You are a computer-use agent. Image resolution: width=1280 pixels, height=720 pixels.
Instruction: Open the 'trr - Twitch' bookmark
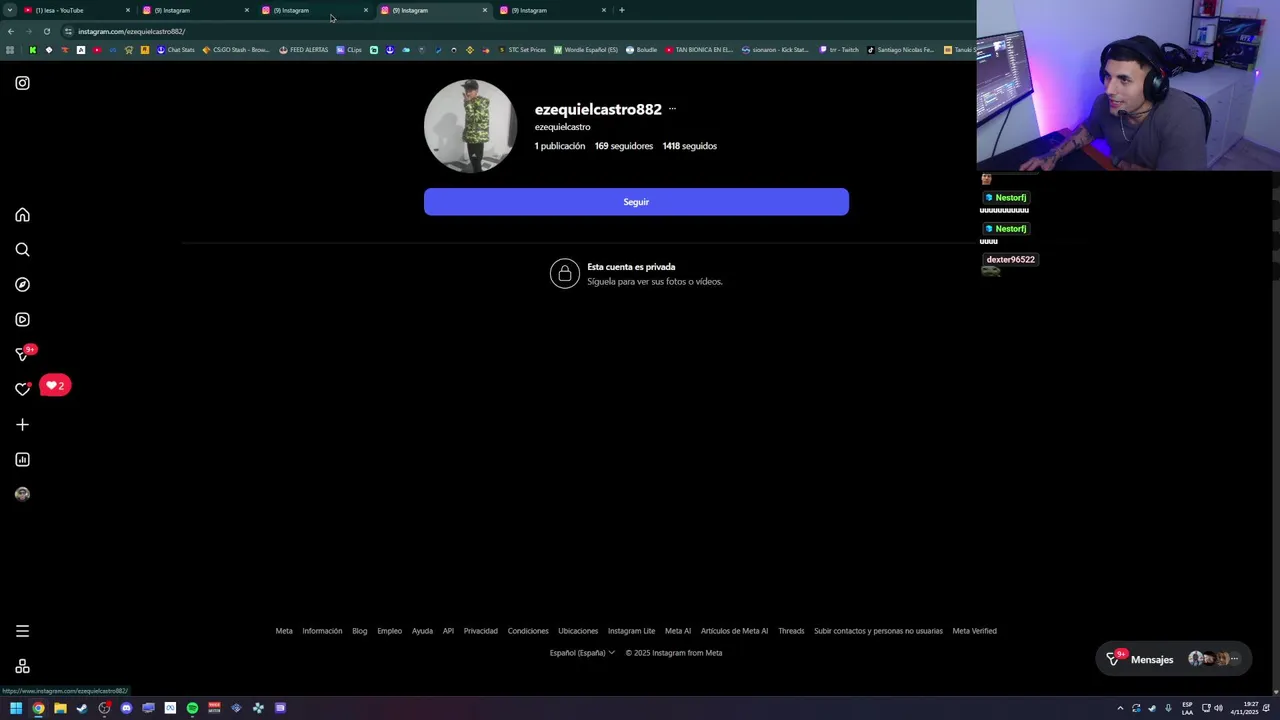pyautogui.click(x=838, y=50)
